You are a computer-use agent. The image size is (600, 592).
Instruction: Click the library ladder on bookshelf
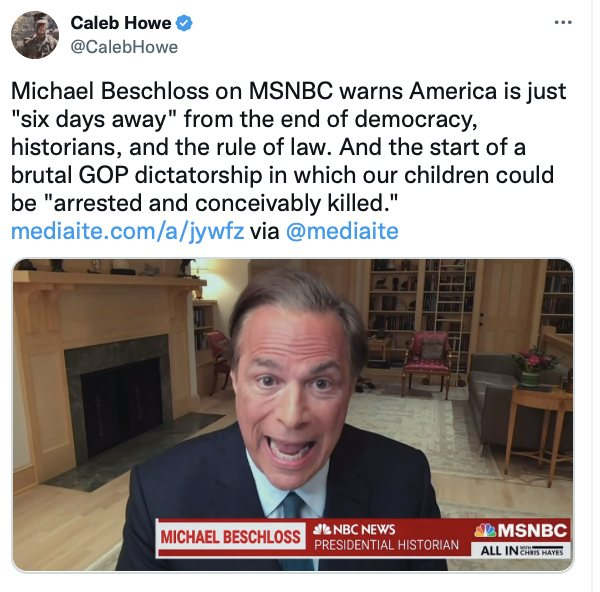pos(450,317)
